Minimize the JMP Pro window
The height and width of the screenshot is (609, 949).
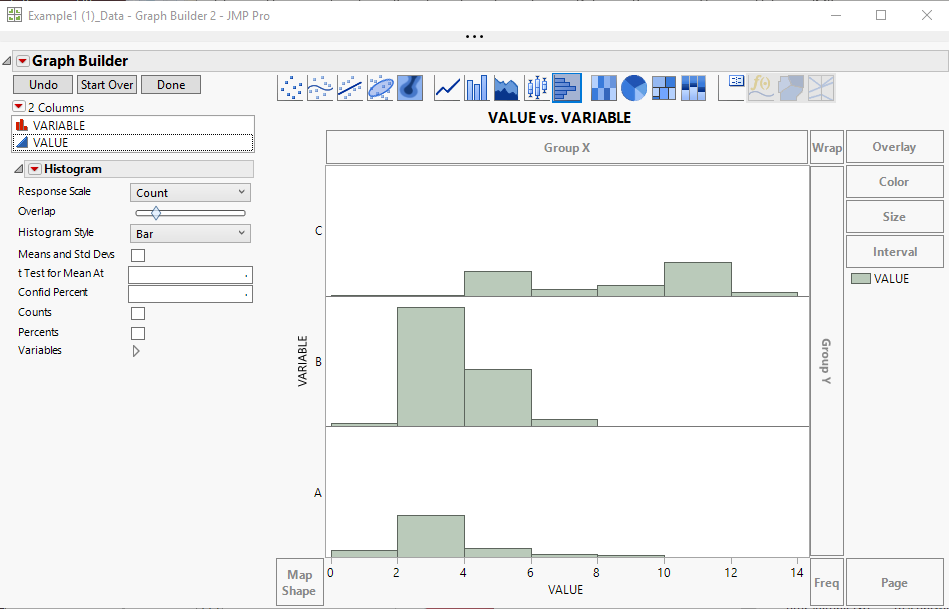point(836,15)
